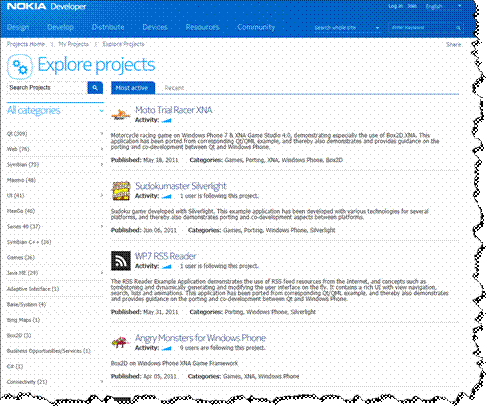Click the Log in link

(x=396, y=6)
